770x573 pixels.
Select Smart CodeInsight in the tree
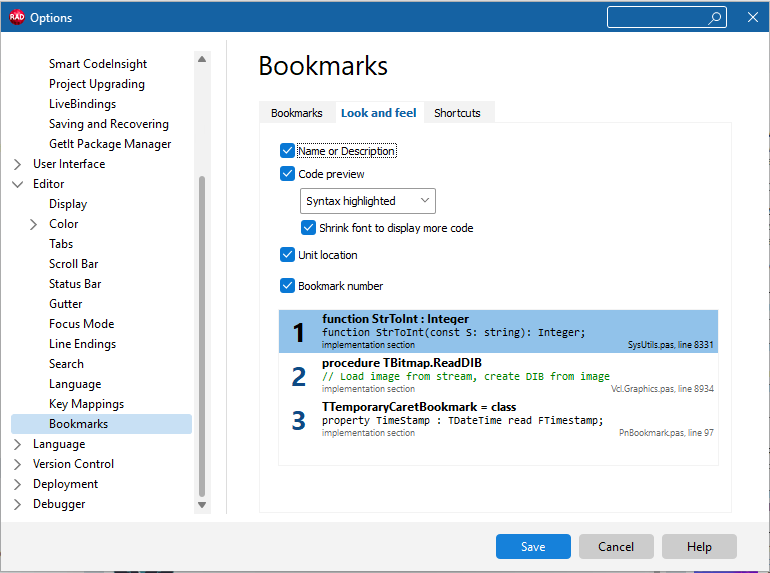[98, 64]
